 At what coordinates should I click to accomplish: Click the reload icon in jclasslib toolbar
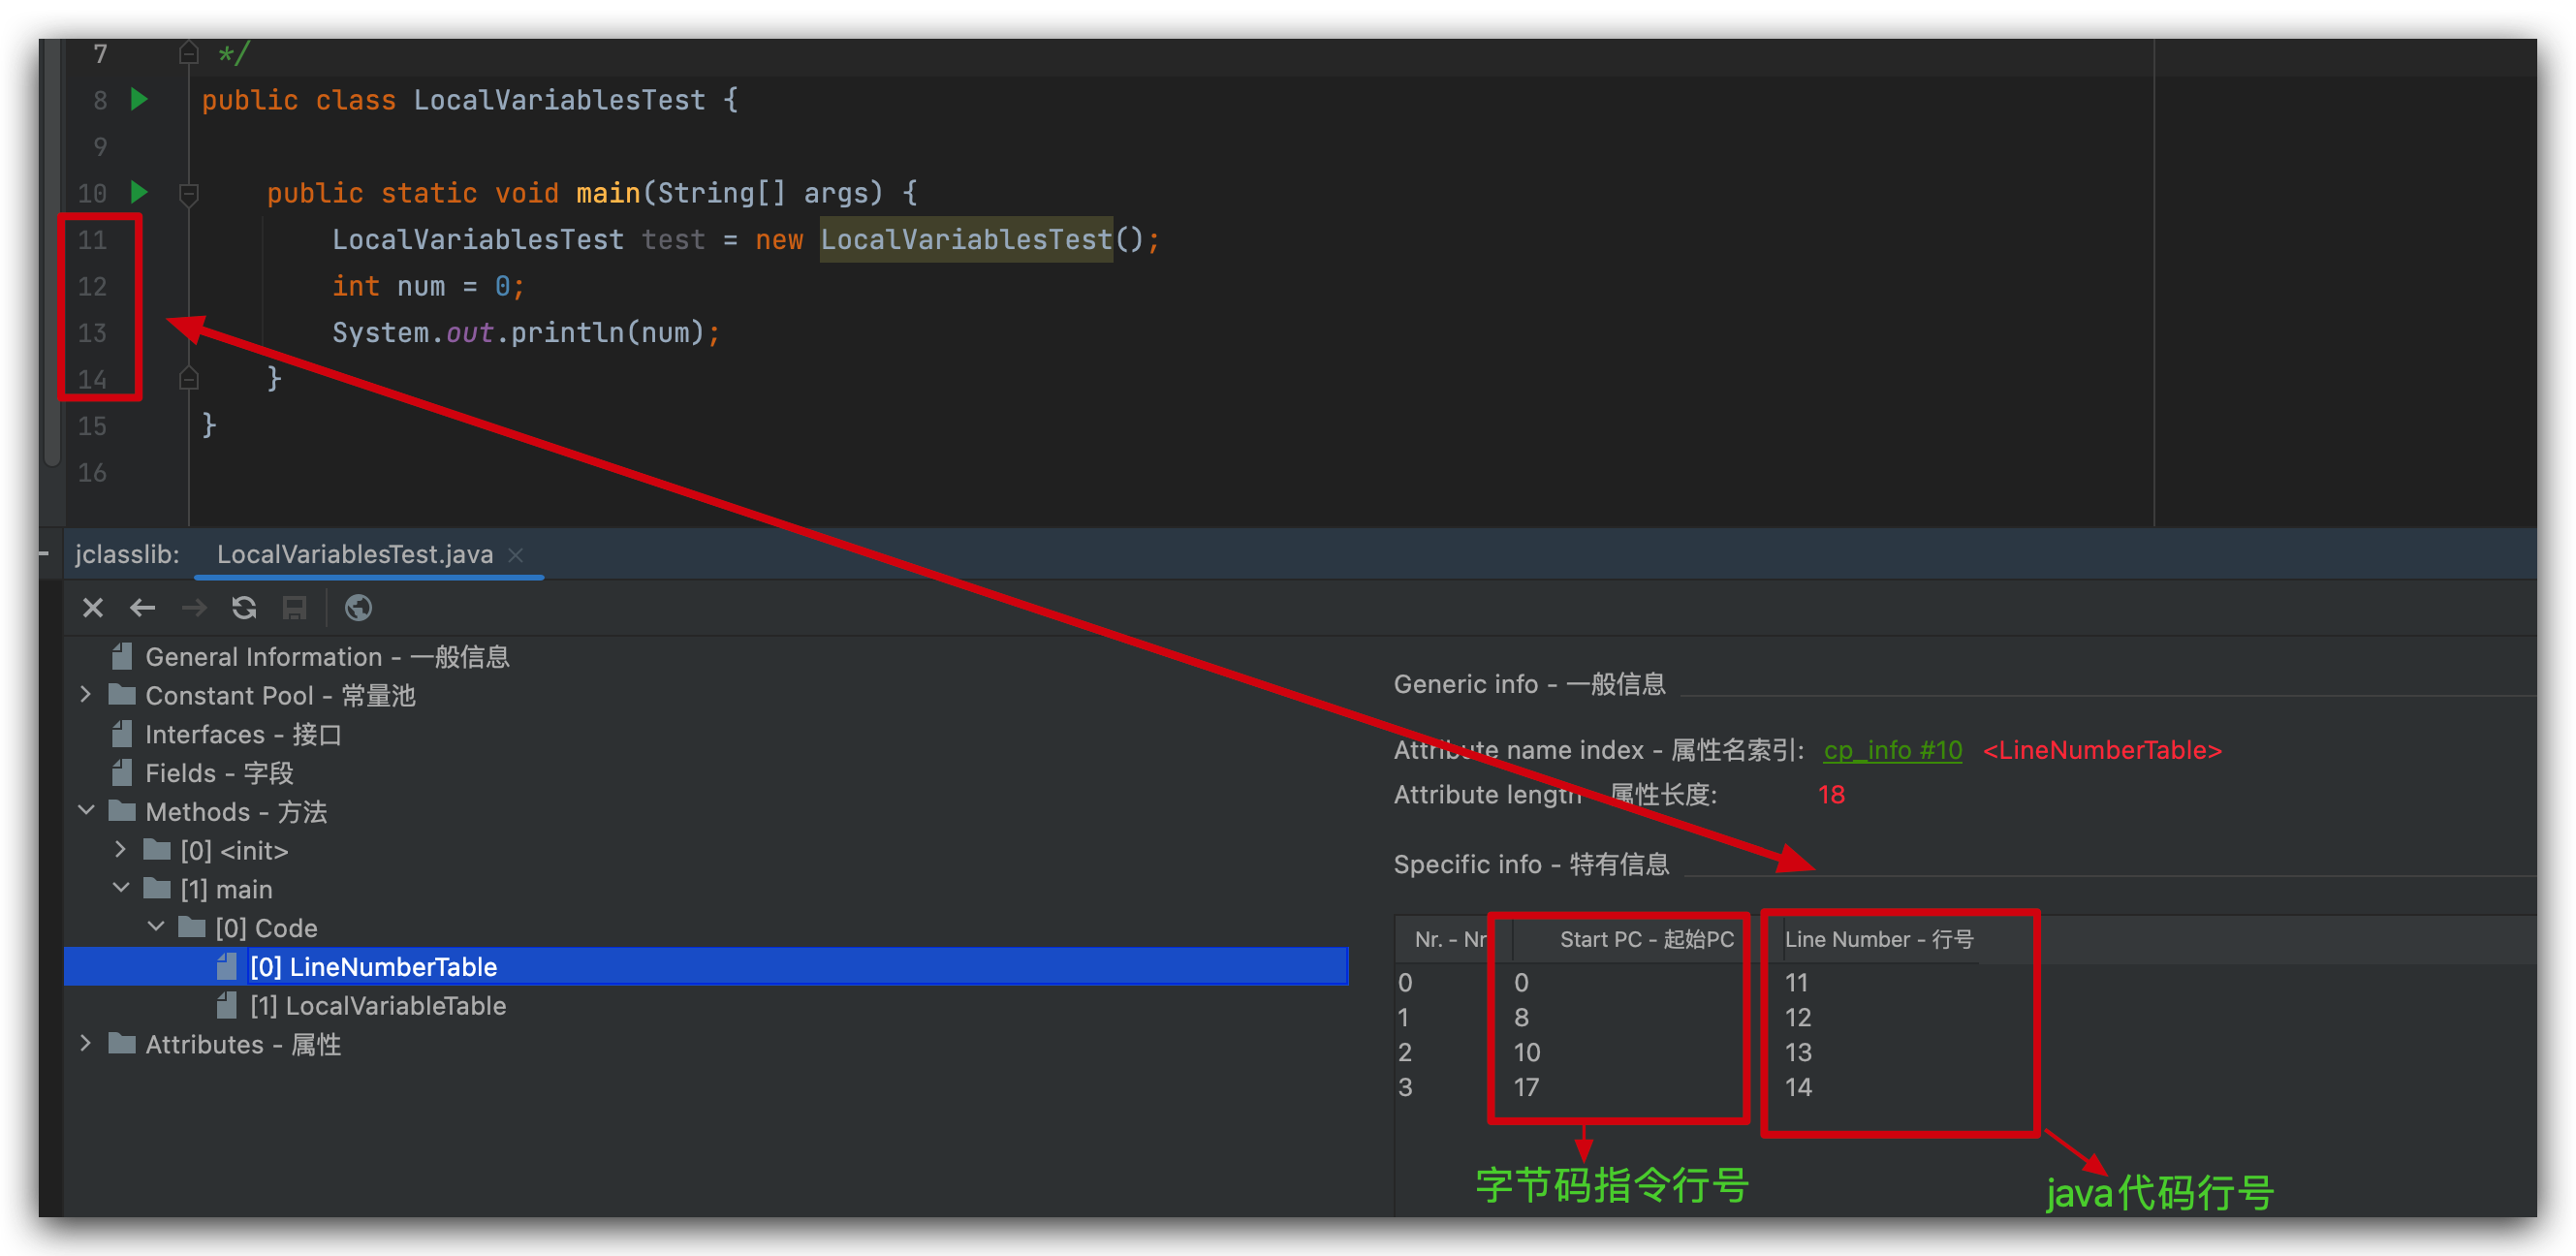coord(244,607)
